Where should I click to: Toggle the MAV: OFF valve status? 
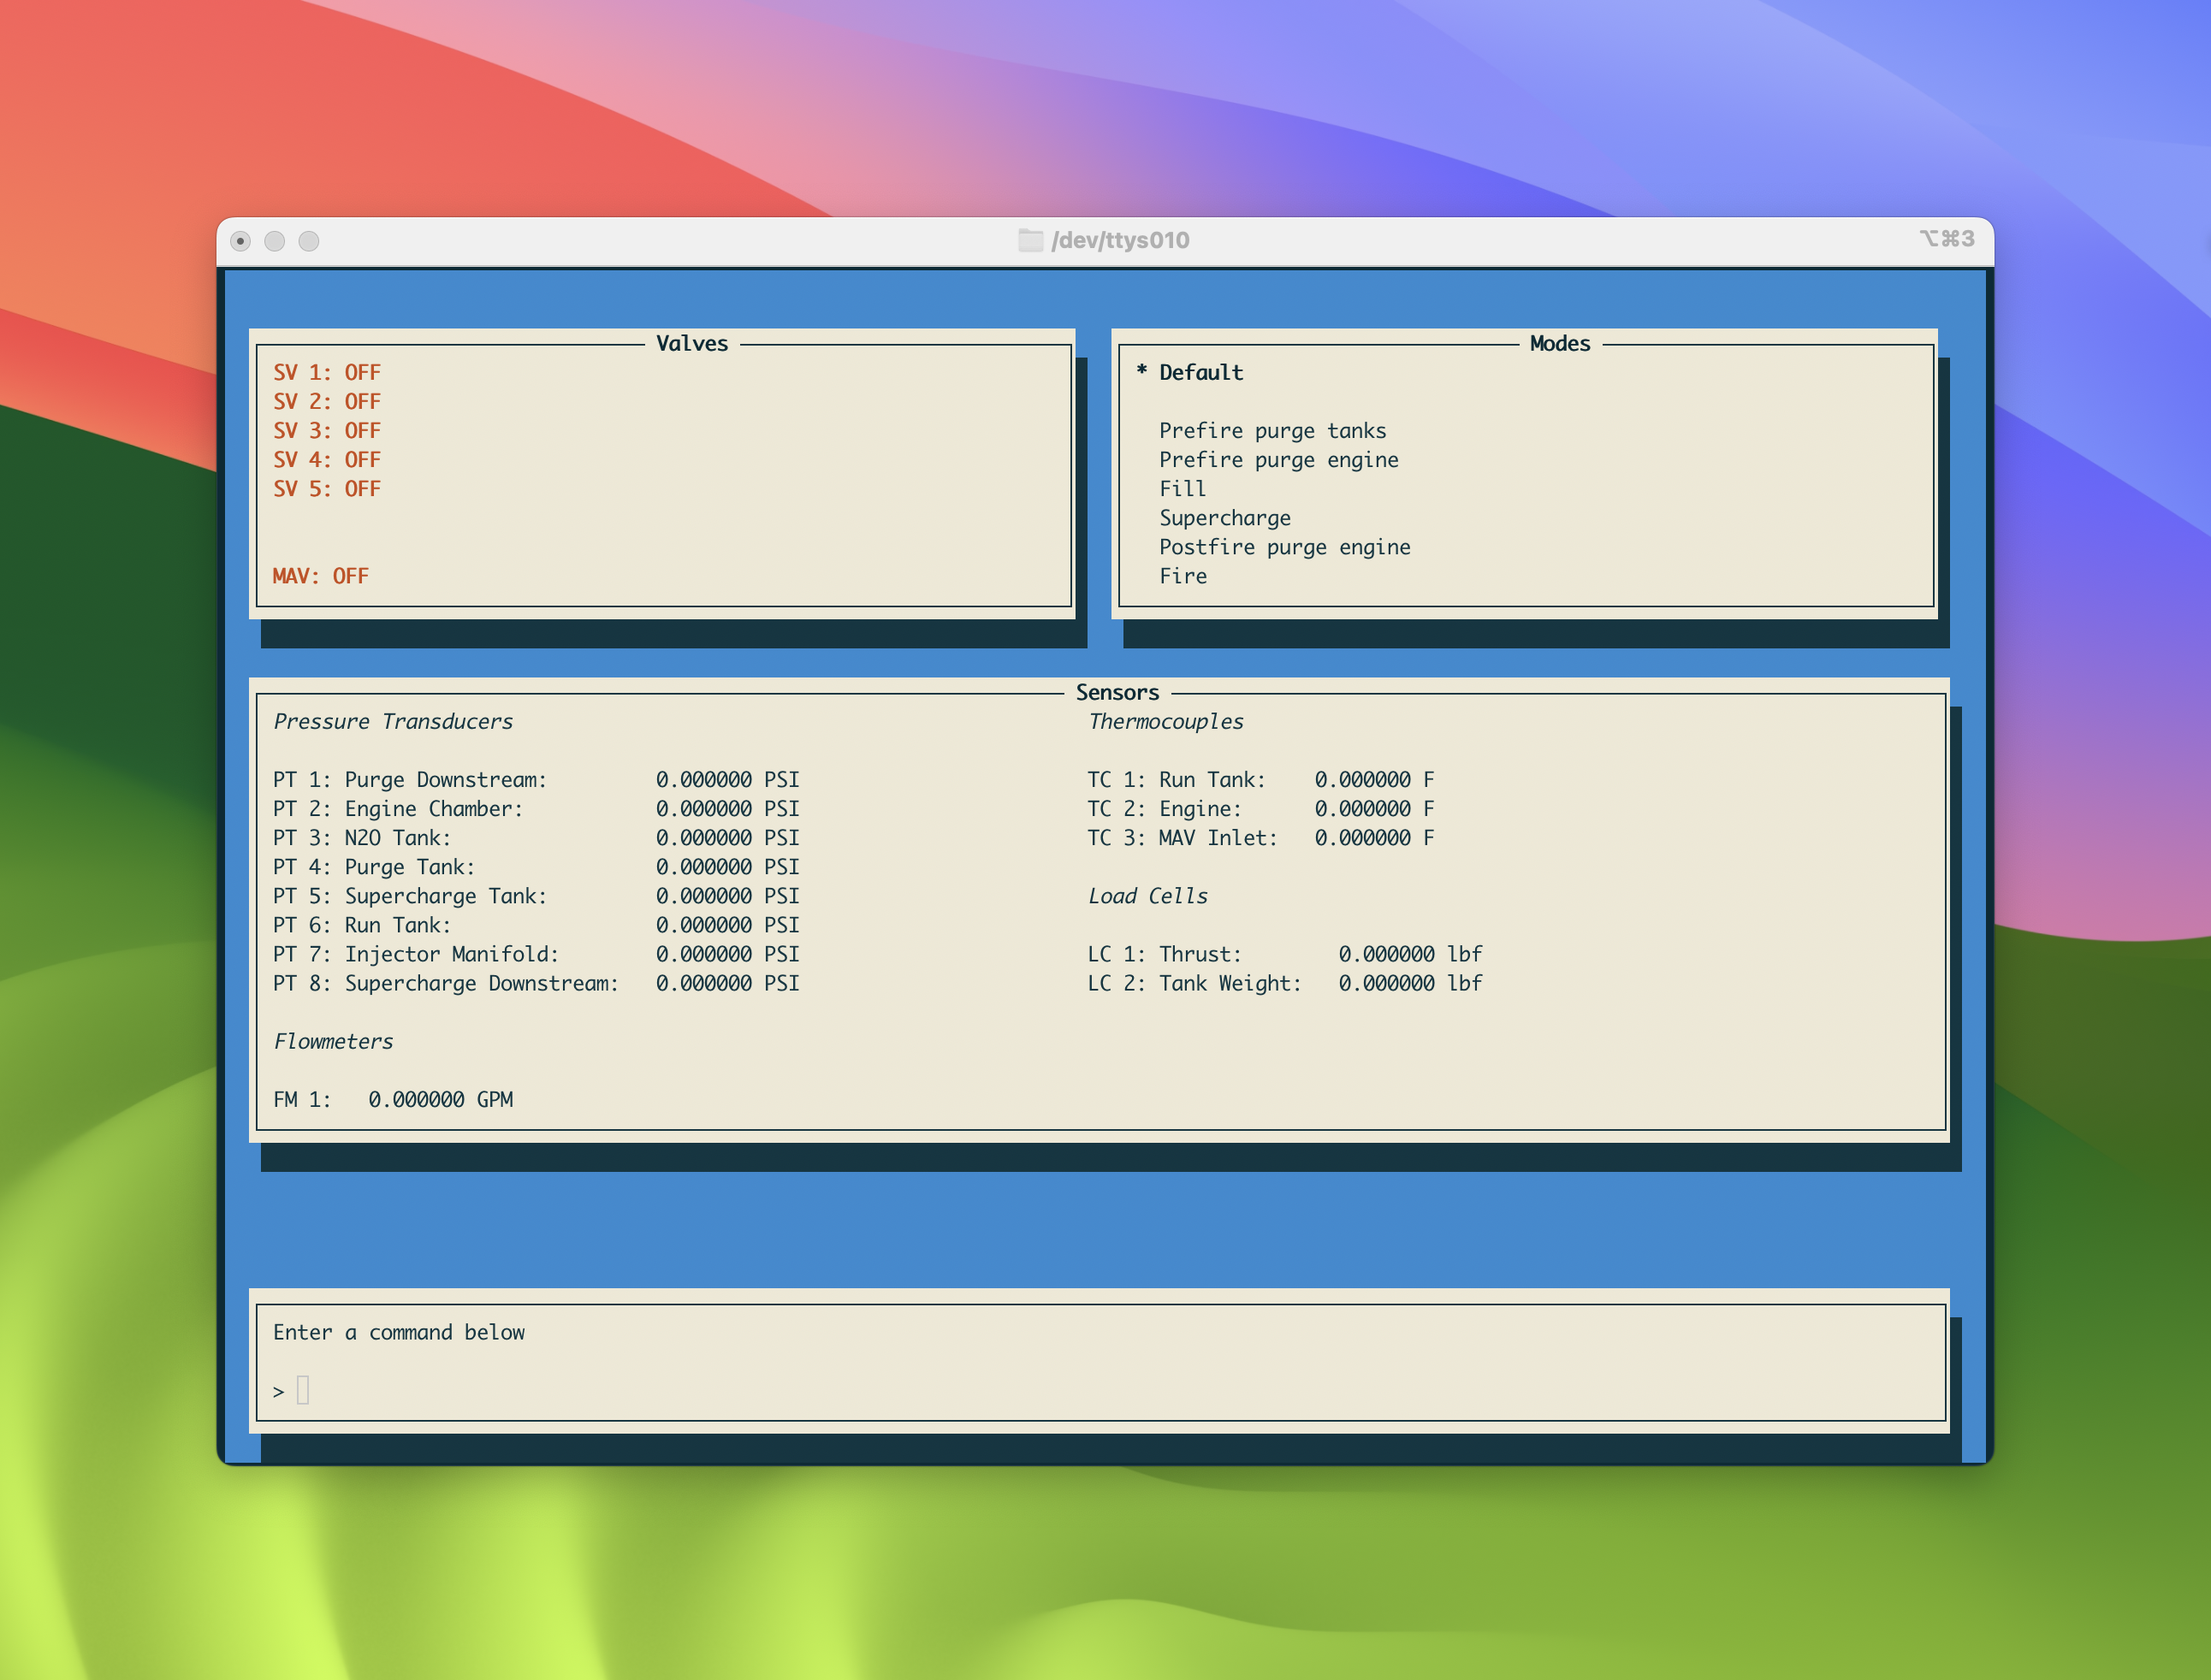[x=321, y=576]
